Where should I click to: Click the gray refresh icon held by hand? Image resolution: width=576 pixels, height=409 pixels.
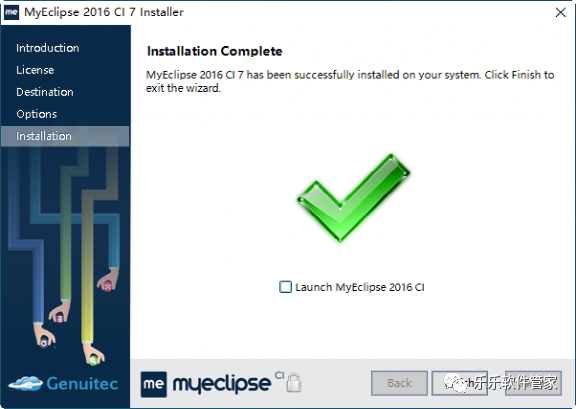point(44,343)
